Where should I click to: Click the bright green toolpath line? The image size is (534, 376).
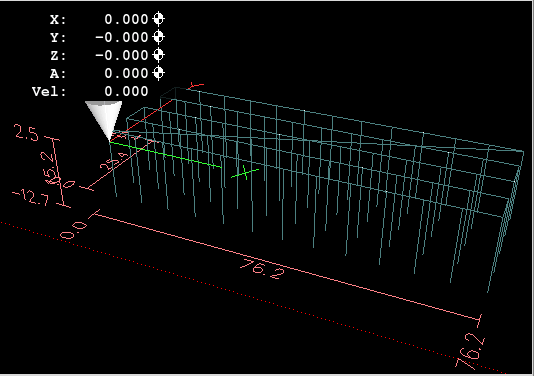166,155
